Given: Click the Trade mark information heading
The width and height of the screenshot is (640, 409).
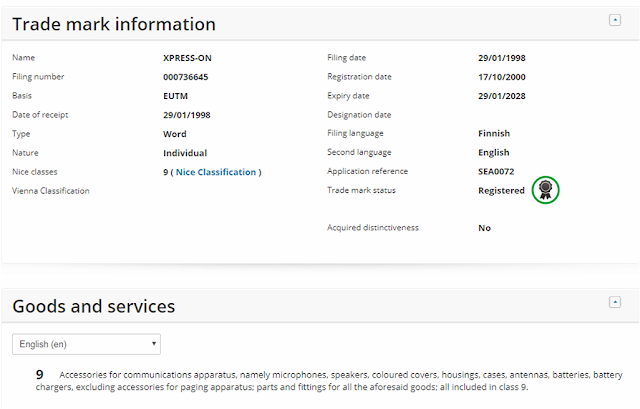Looking at the screenshot, I should coord(114,24).
